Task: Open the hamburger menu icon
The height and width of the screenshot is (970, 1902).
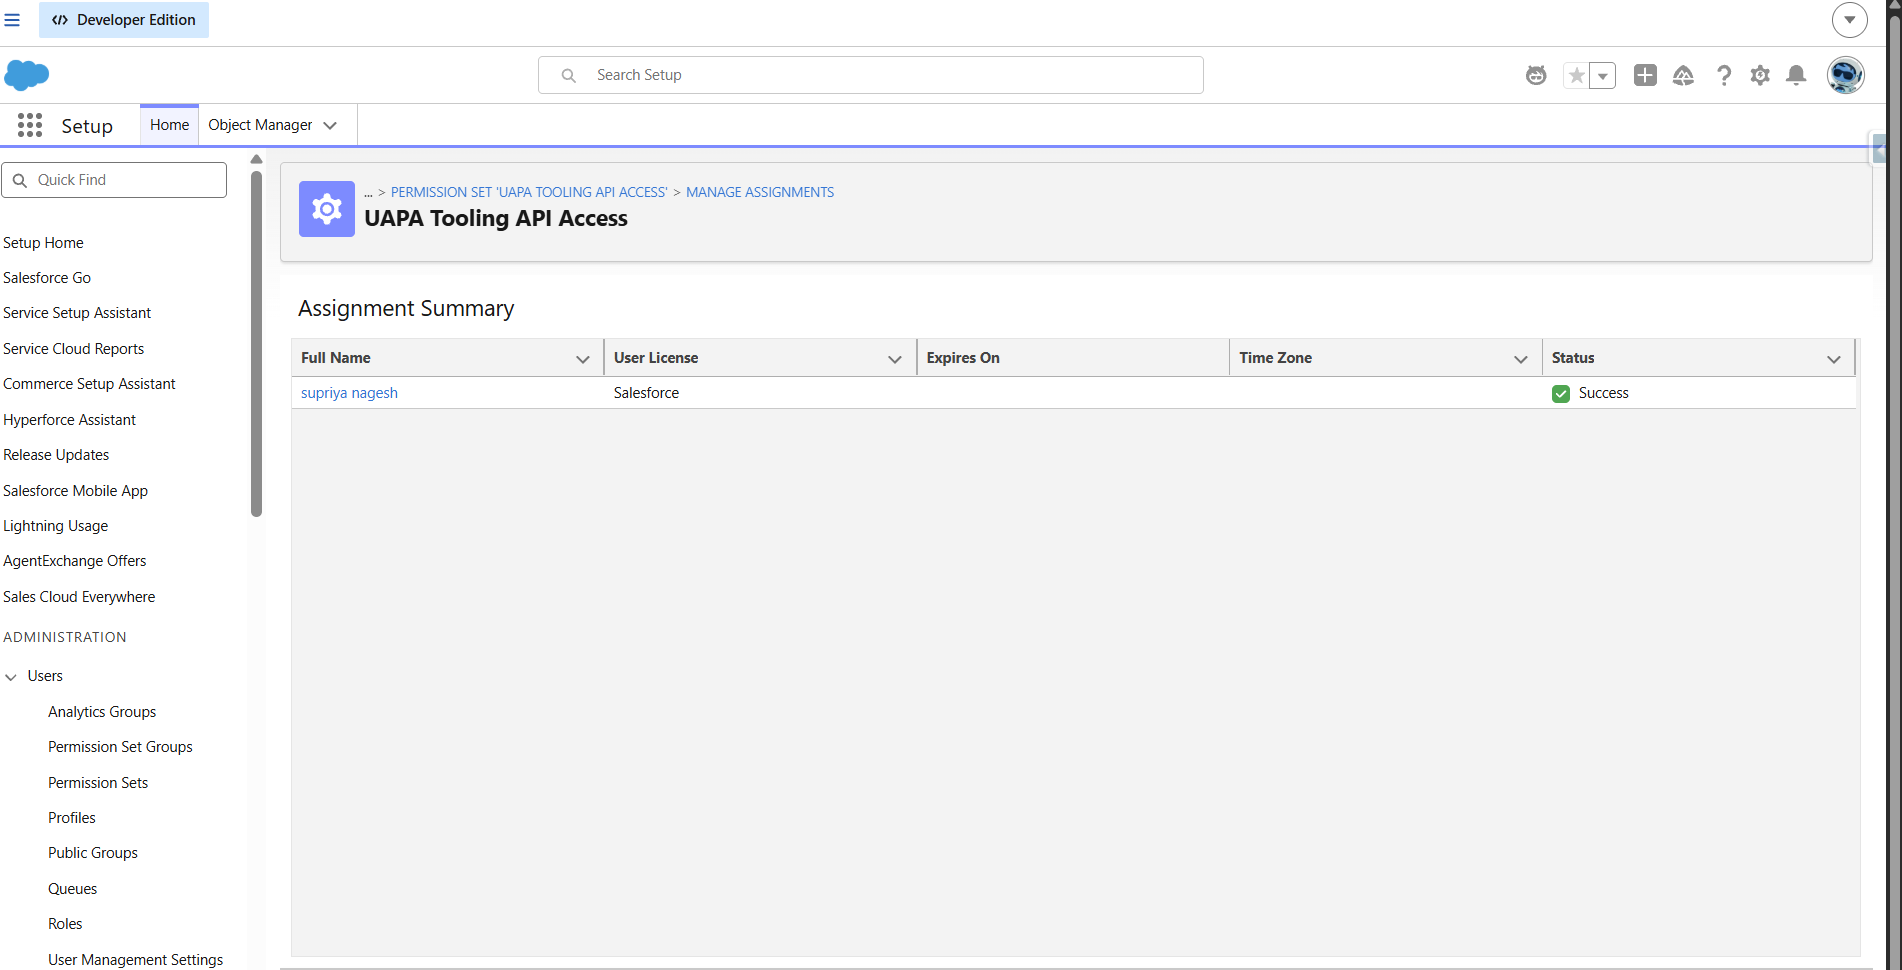Action: pyautogui.click(x=12, y=20)
